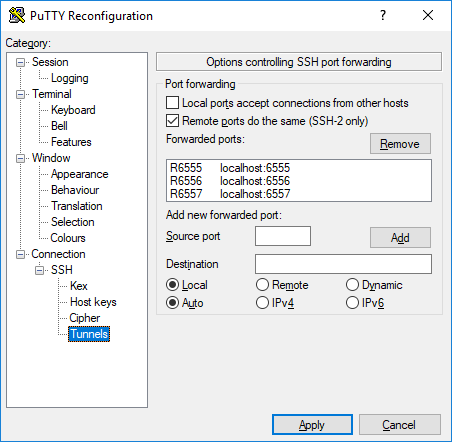
Task: Select the Remote radio button
Action: click(262, 285)
